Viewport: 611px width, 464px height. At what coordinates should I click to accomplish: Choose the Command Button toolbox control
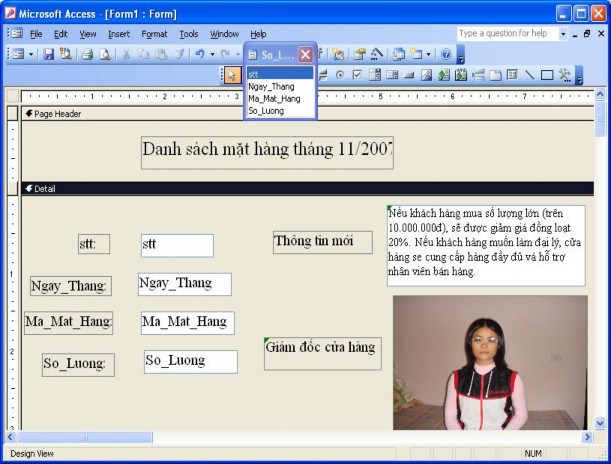coord(409,75)
